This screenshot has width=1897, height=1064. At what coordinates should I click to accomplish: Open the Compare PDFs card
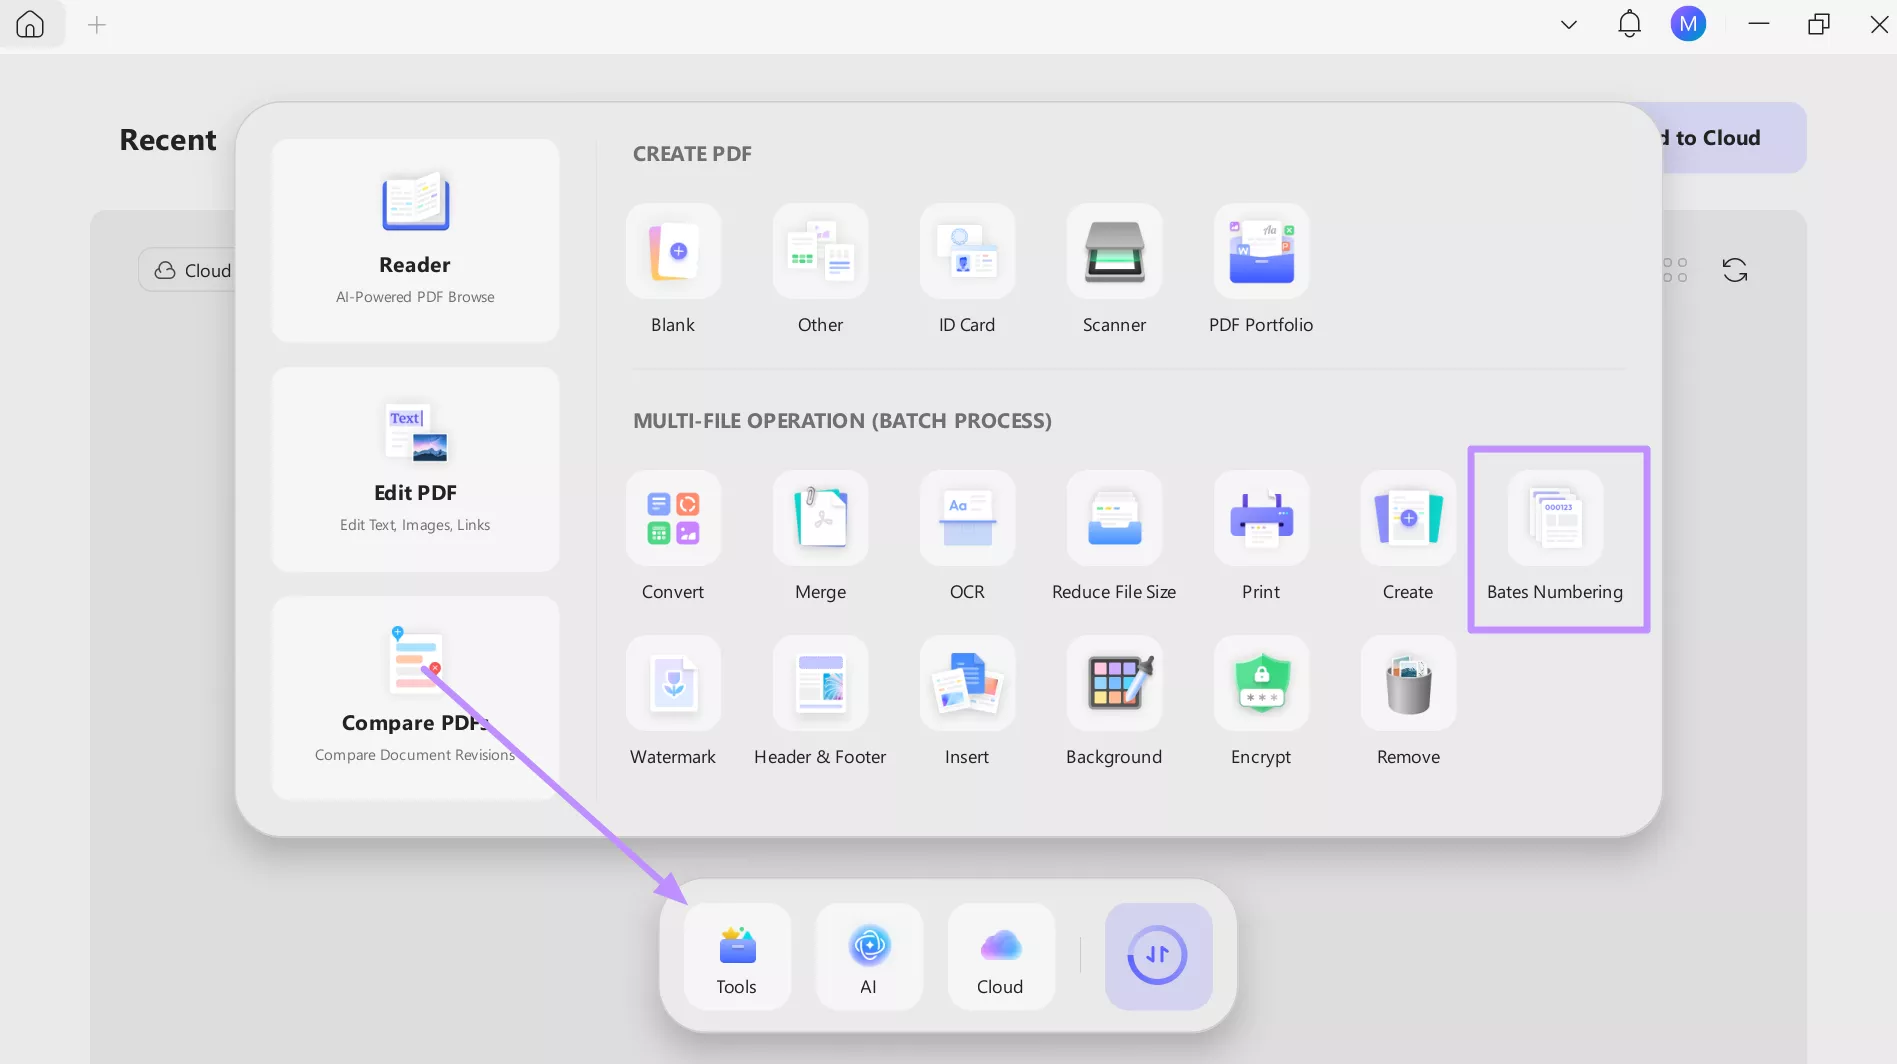pyautogui.click(x=415, y=698)
